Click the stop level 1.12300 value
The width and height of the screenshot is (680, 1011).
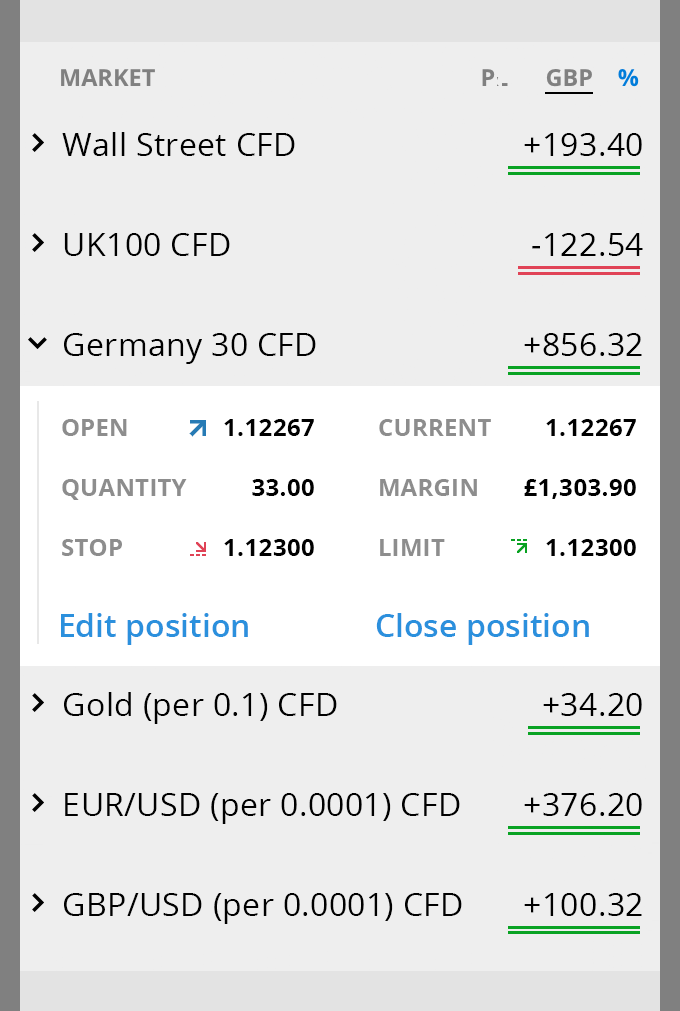pyautogui.click(x=269, y=548)
